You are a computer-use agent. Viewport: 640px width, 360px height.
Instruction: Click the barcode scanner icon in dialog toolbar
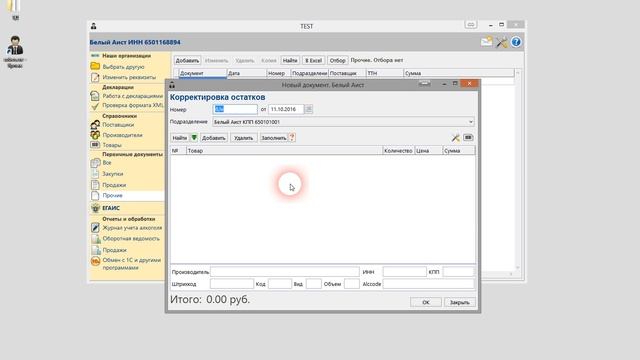point(468,138)
